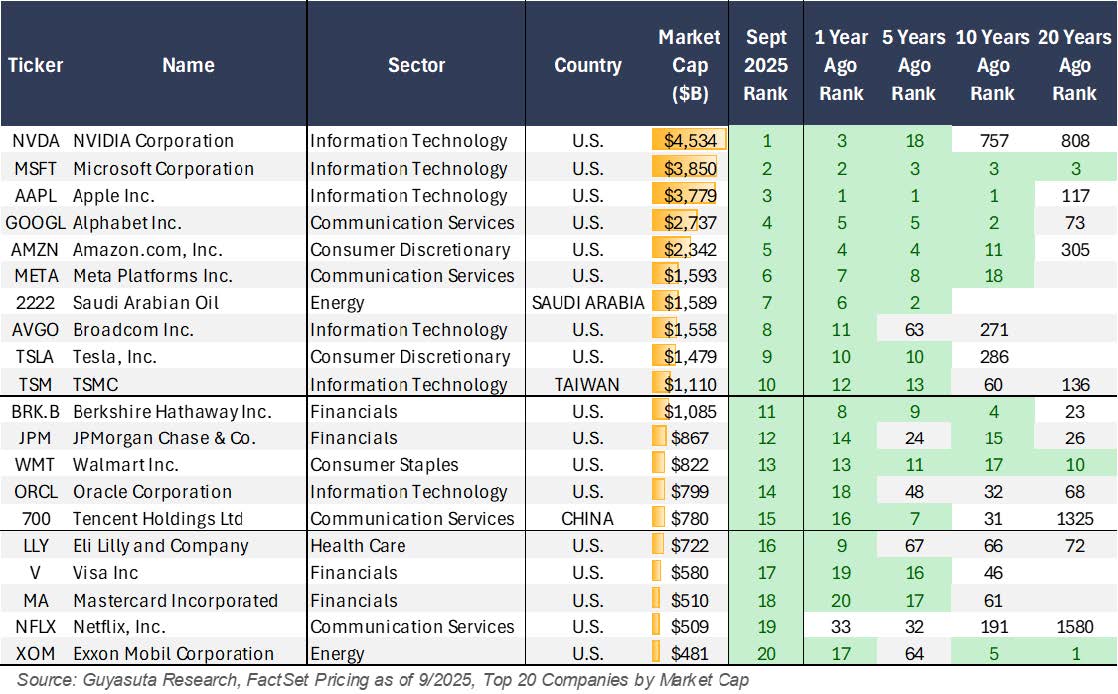Click the Sept 2025 Rank header
This screenshot has height=694, width=1118.
(x=766, y=65)
